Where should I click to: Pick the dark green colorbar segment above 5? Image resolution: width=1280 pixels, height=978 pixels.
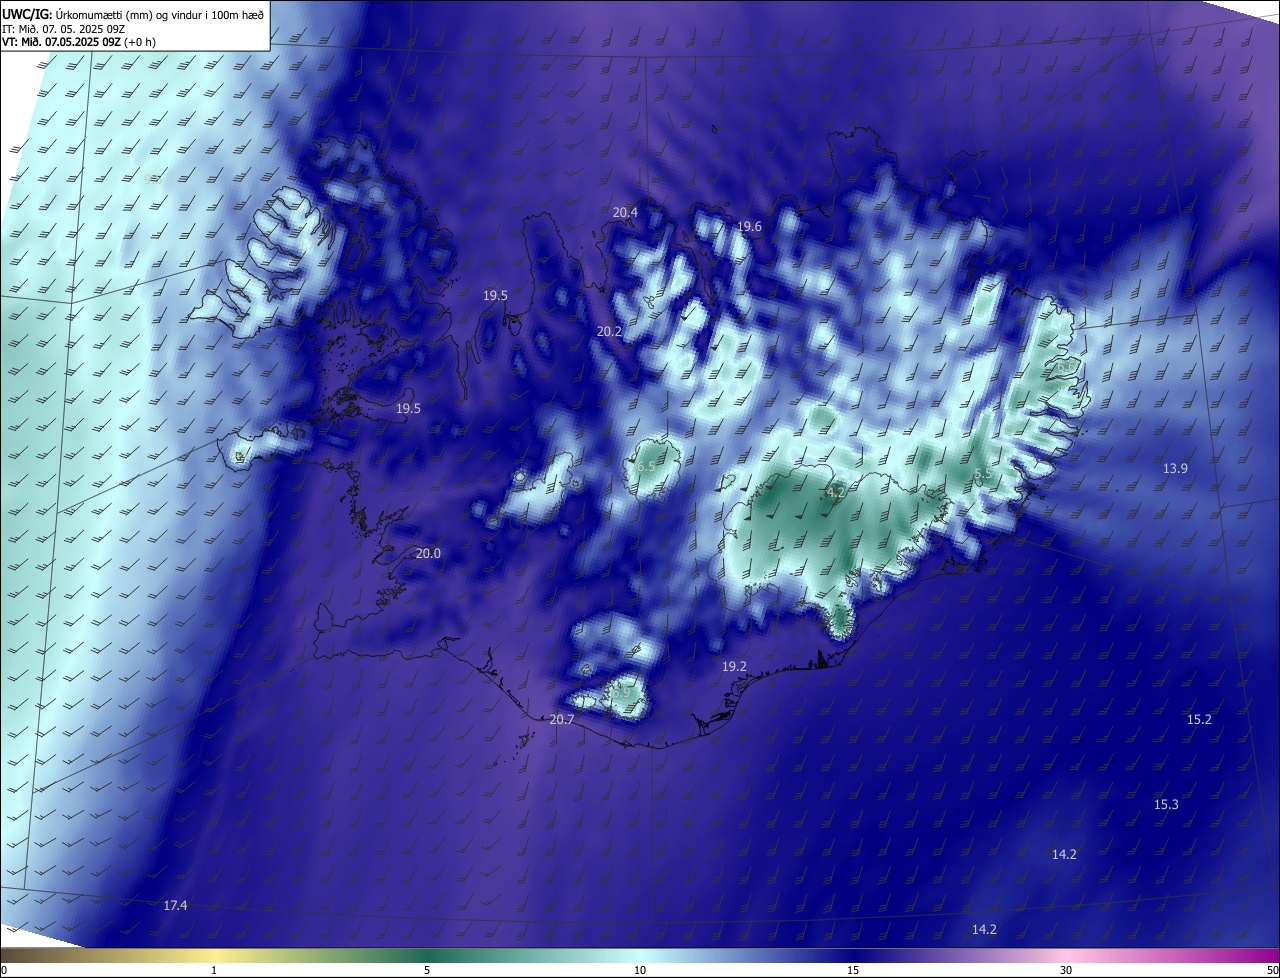427,955
